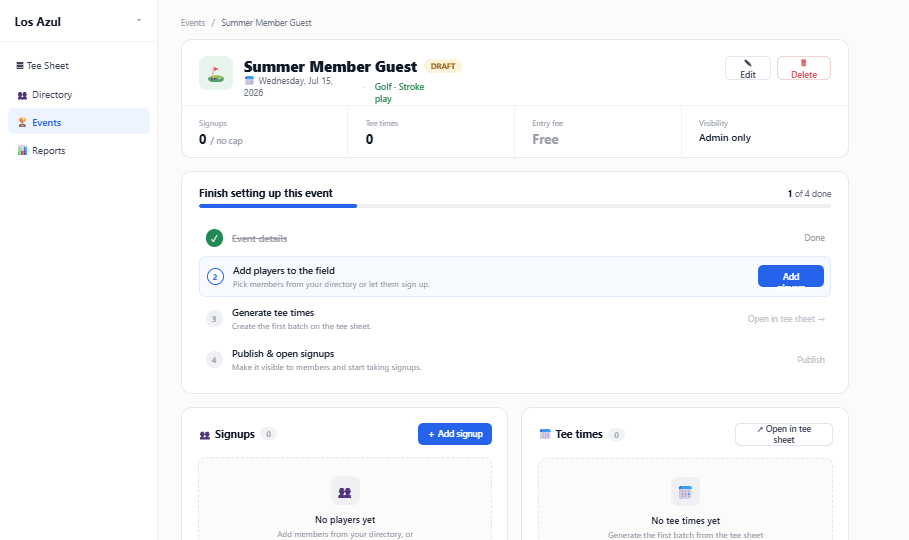909x540 pixels.
Task: Open Tee Sheet in the sidebar
Action: click(79, 66)
